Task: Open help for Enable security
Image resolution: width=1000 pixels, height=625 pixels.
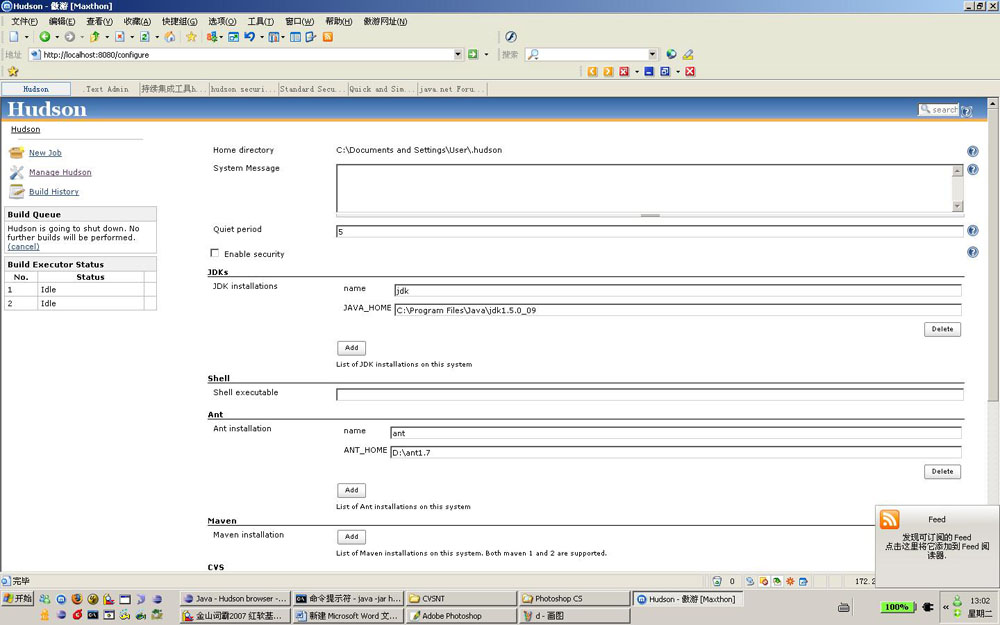Action: 973,252
